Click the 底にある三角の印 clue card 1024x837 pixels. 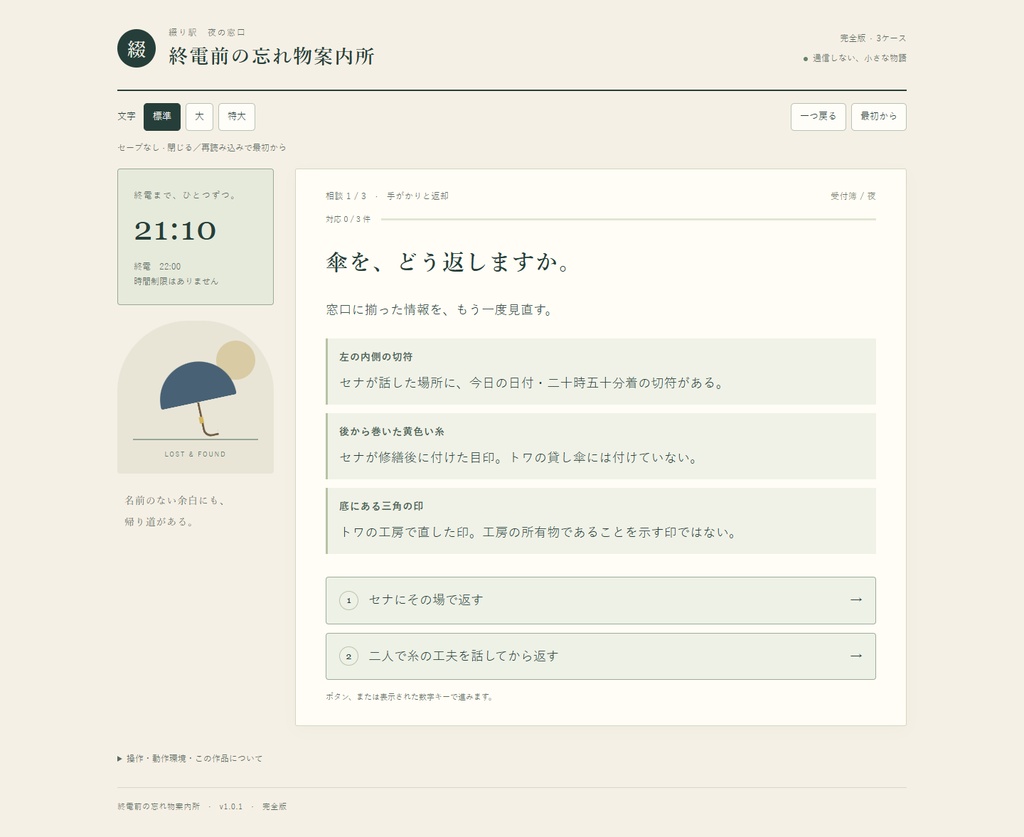click(601, 521)
